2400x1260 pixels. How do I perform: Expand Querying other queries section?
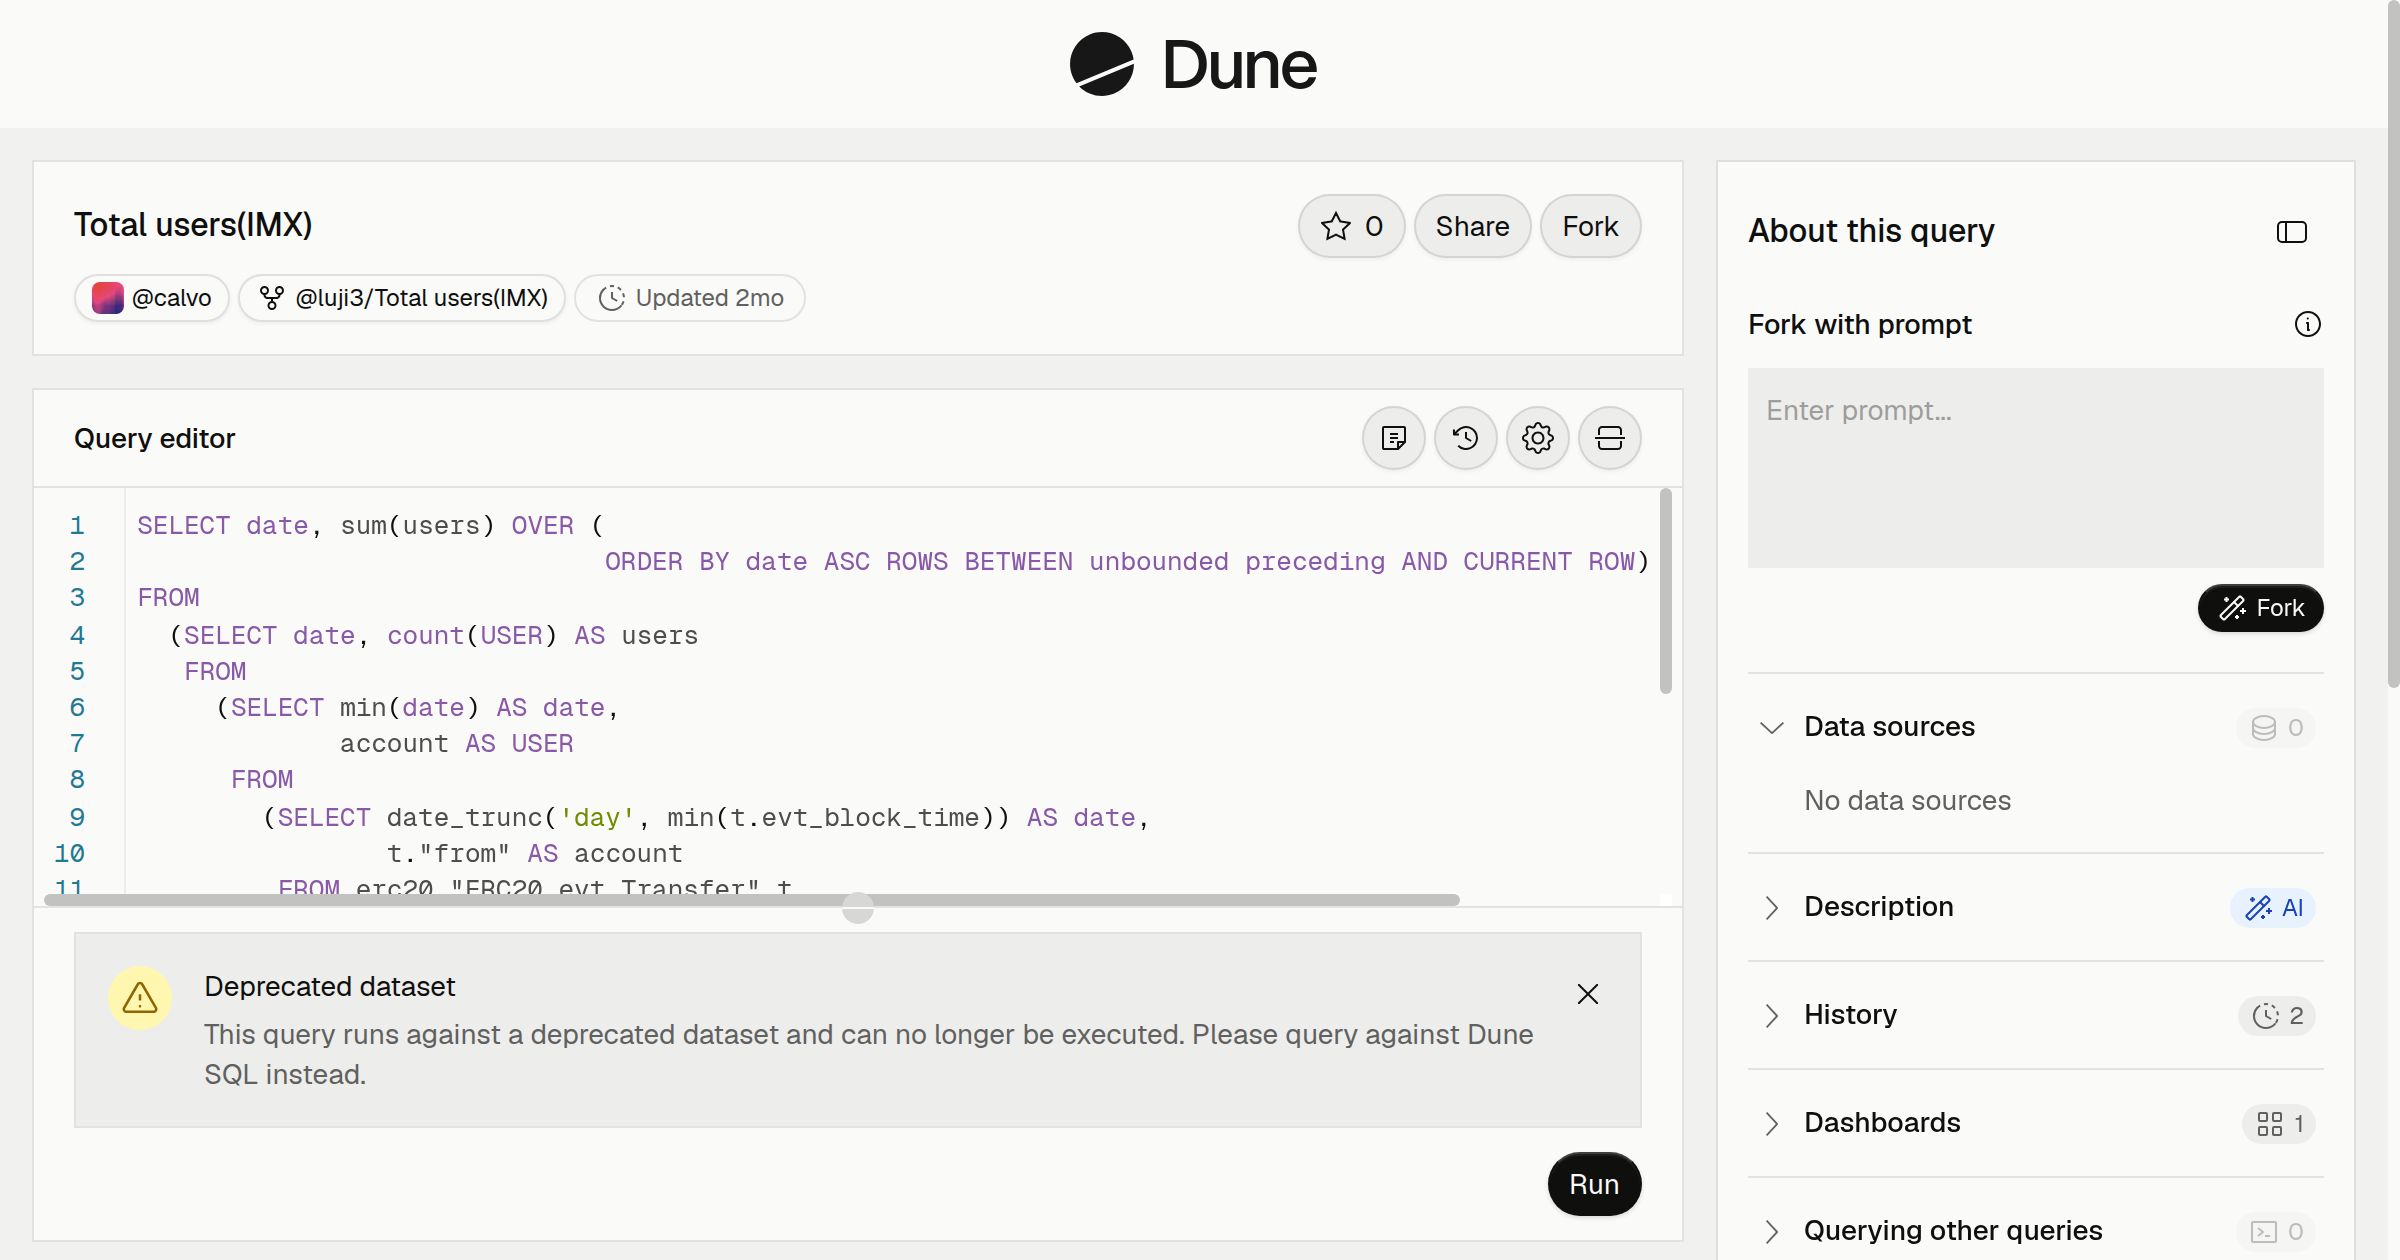click(x=1771, y=1232)
